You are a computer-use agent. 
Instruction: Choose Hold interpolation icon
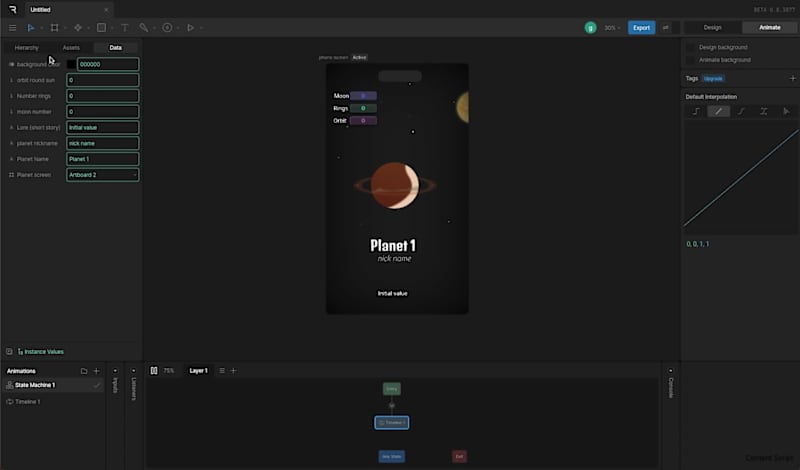[x=696, y=111]
